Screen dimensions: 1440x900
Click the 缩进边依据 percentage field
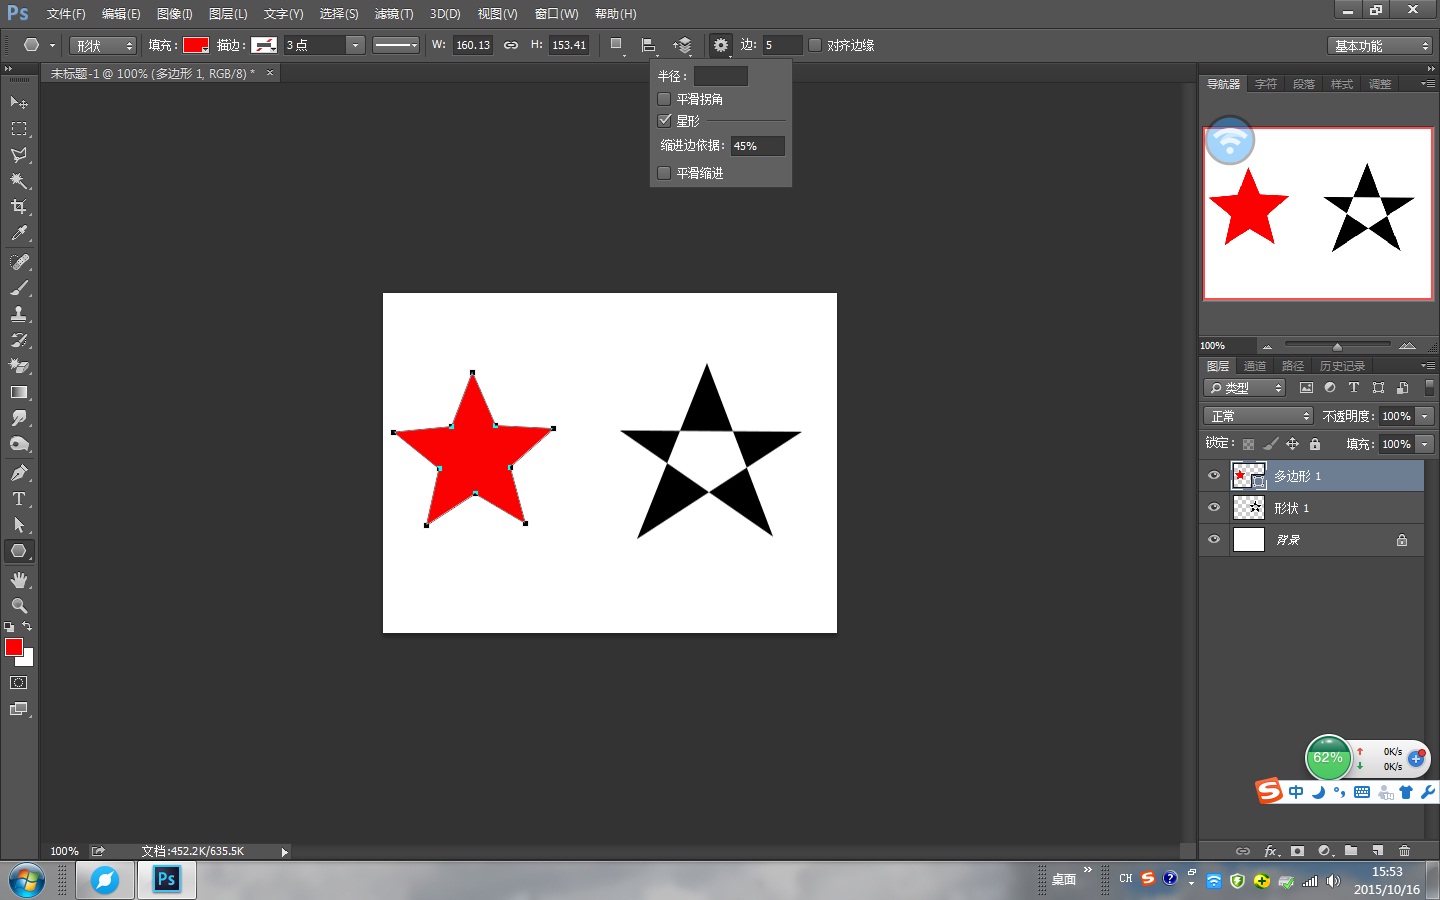click(756, 146)
